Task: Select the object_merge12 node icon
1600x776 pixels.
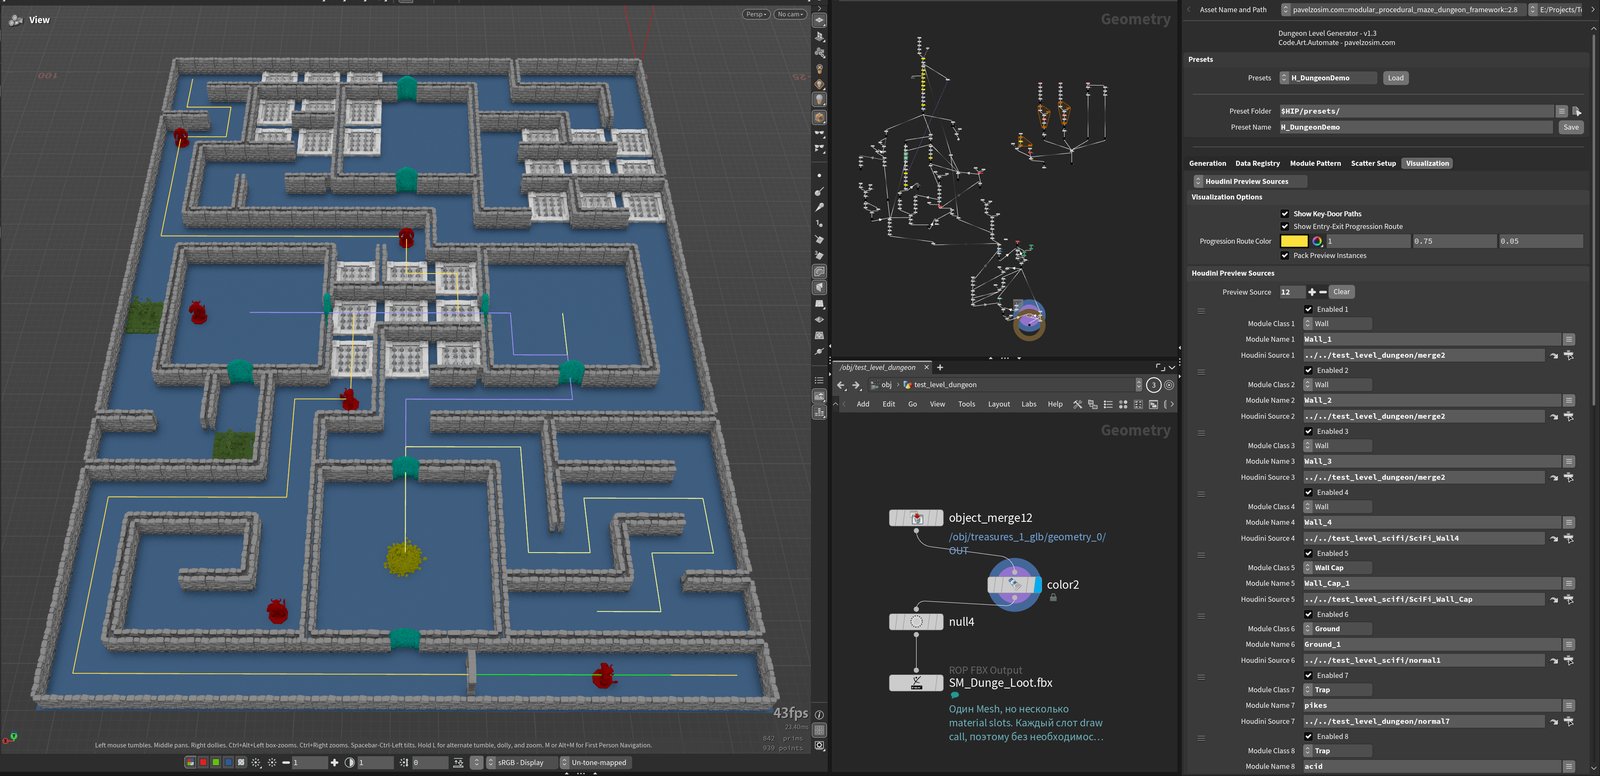Action: [916, 518]
